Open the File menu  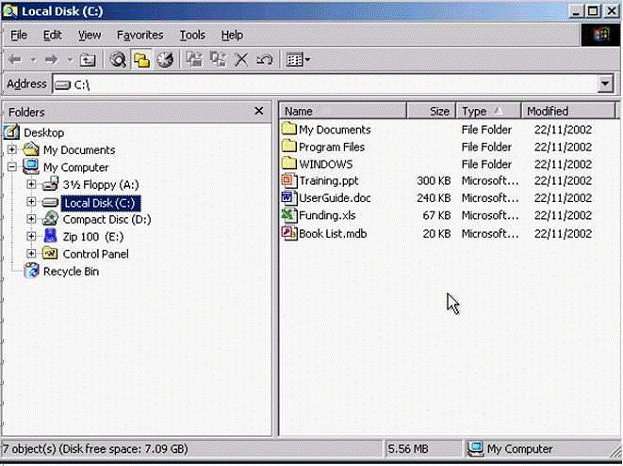(x=19, y=35)
